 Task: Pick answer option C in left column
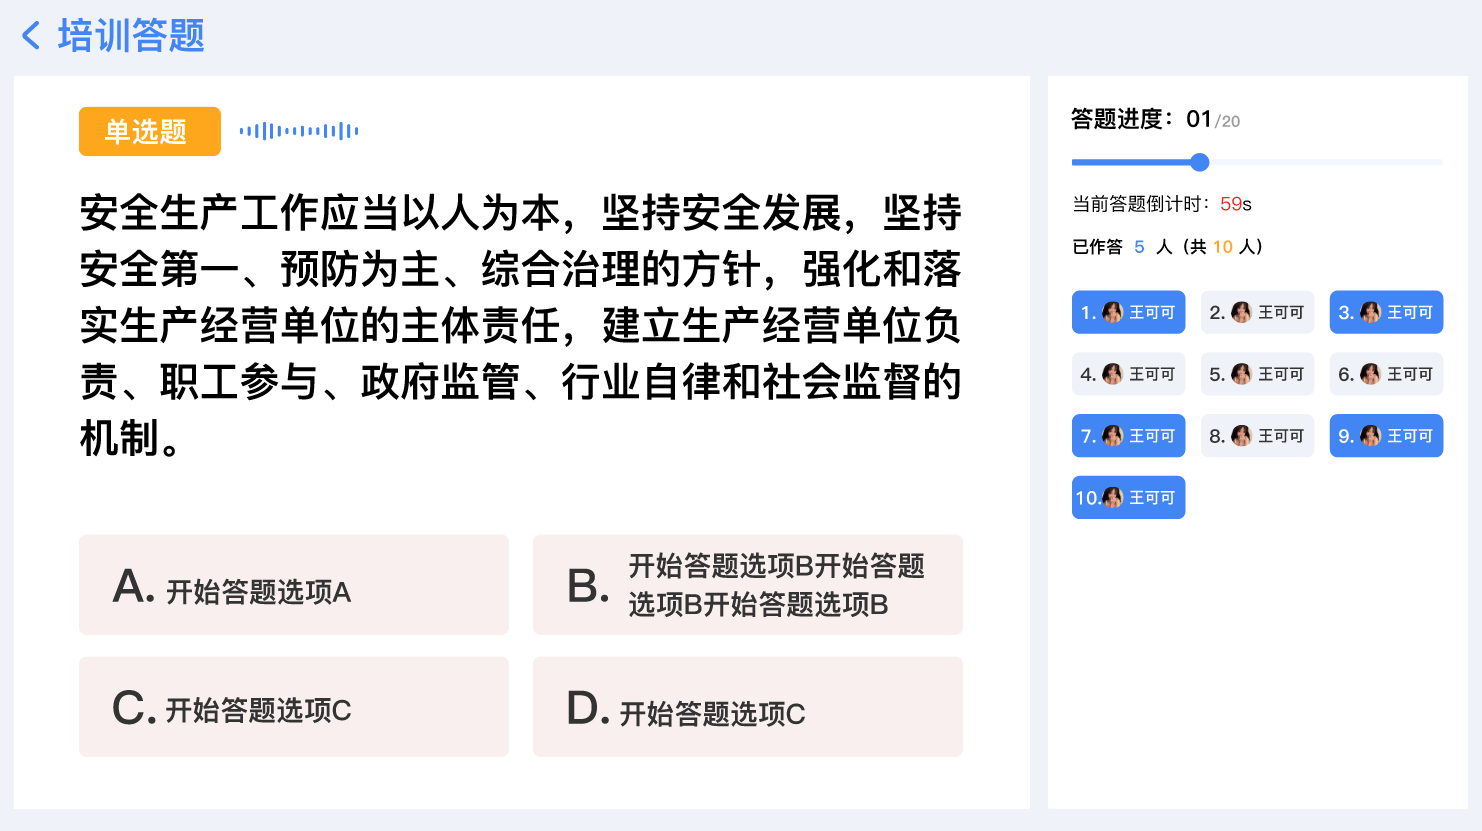coord(294,707)
